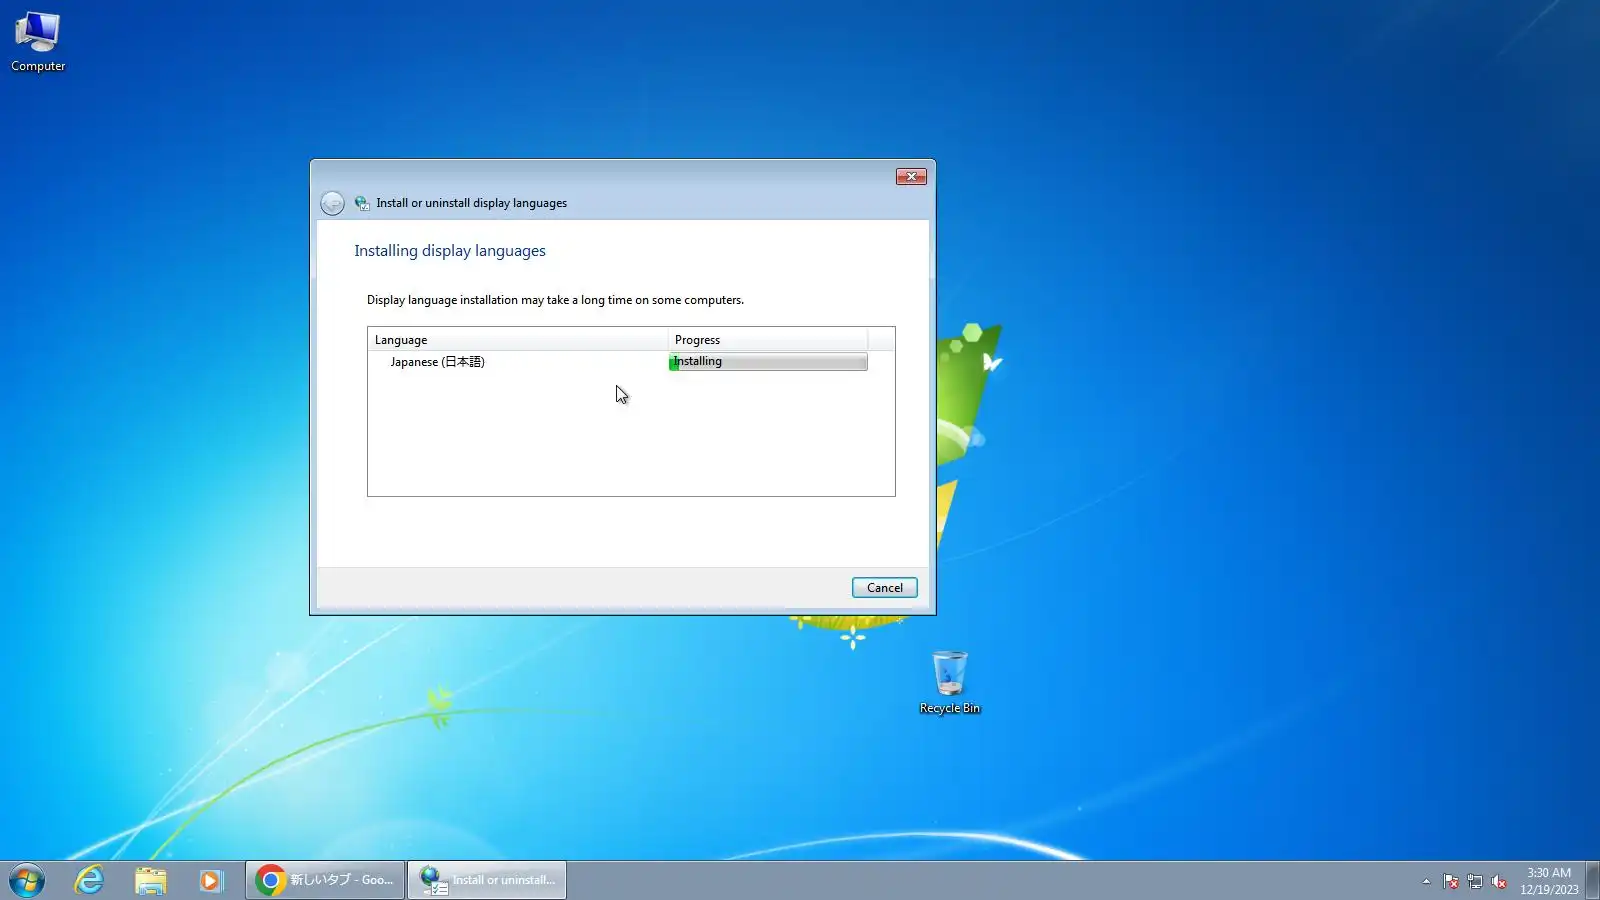Open the network status tray icon

coord(1475,881)
